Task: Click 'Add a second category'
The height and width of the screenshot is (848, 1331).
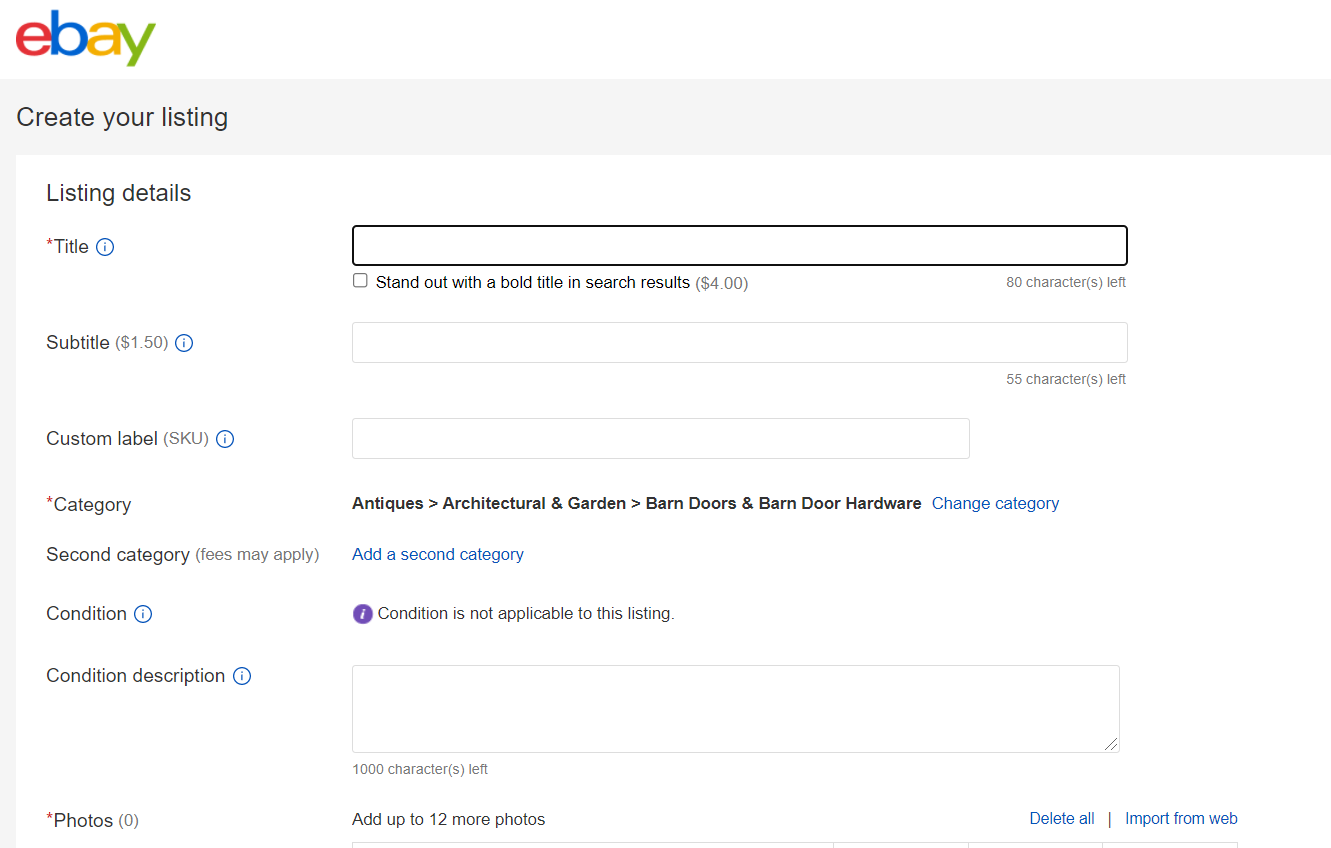Action: tap(438, 554)
